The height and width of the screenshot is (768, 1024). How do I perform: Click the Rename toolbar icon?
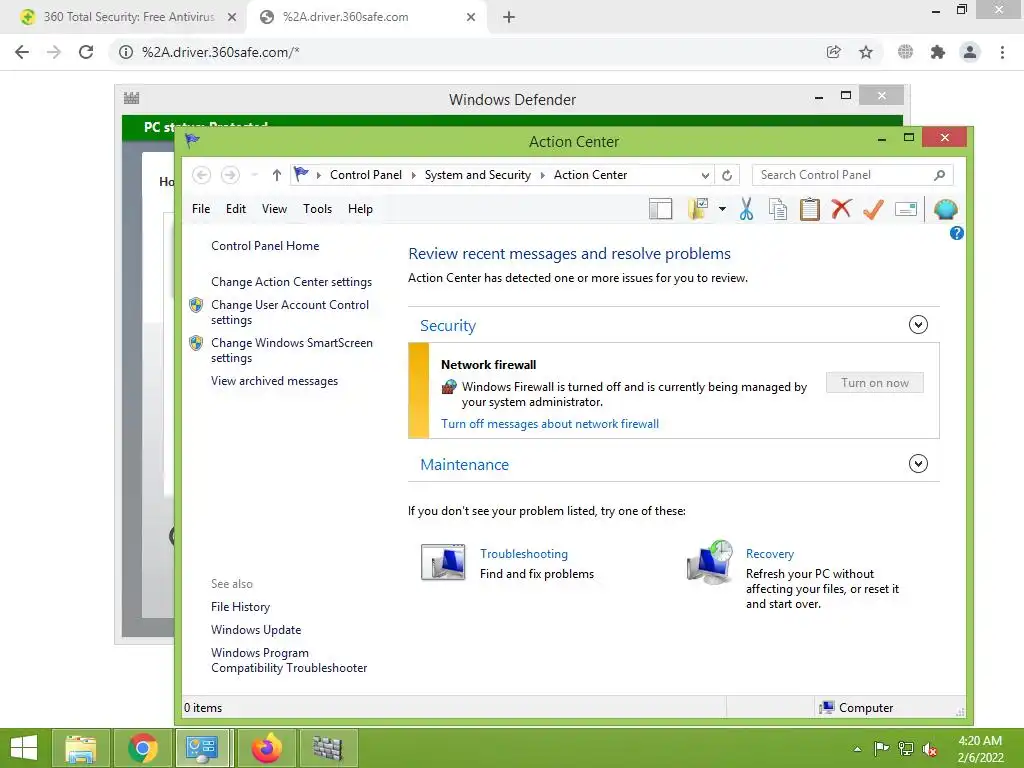coord(906,209)
